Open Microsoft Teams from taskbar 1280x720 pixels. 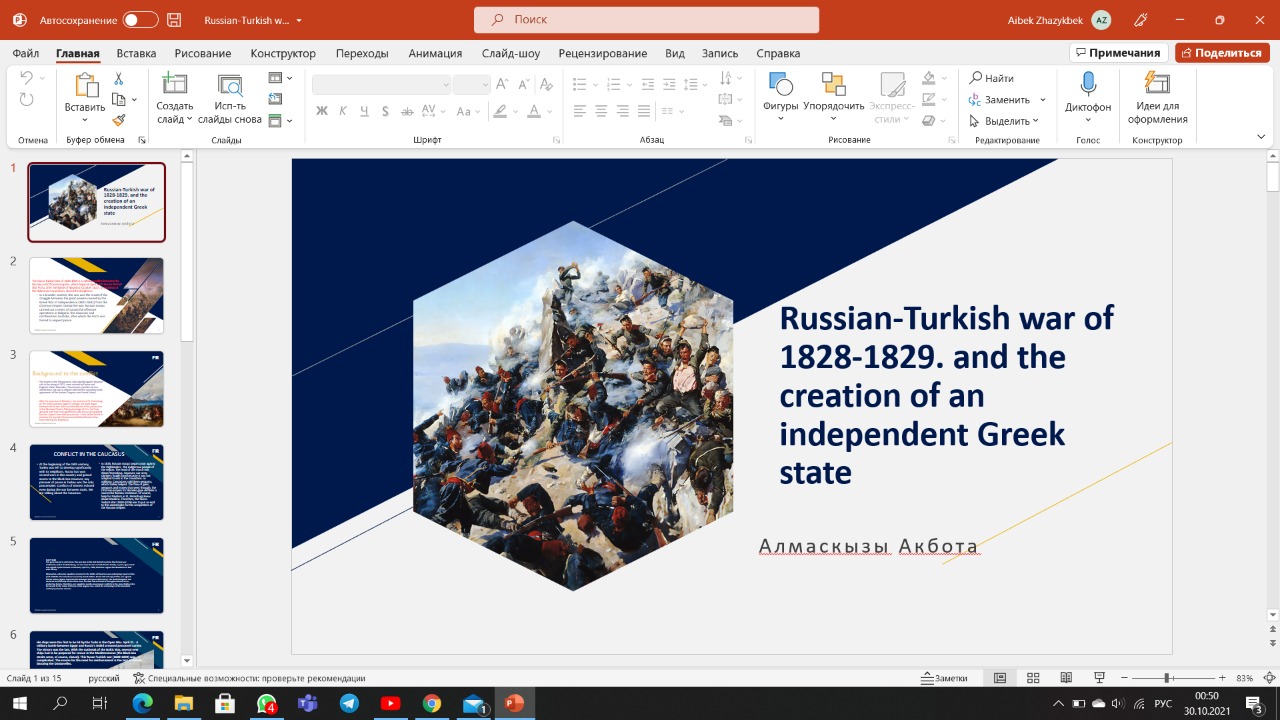307,704
